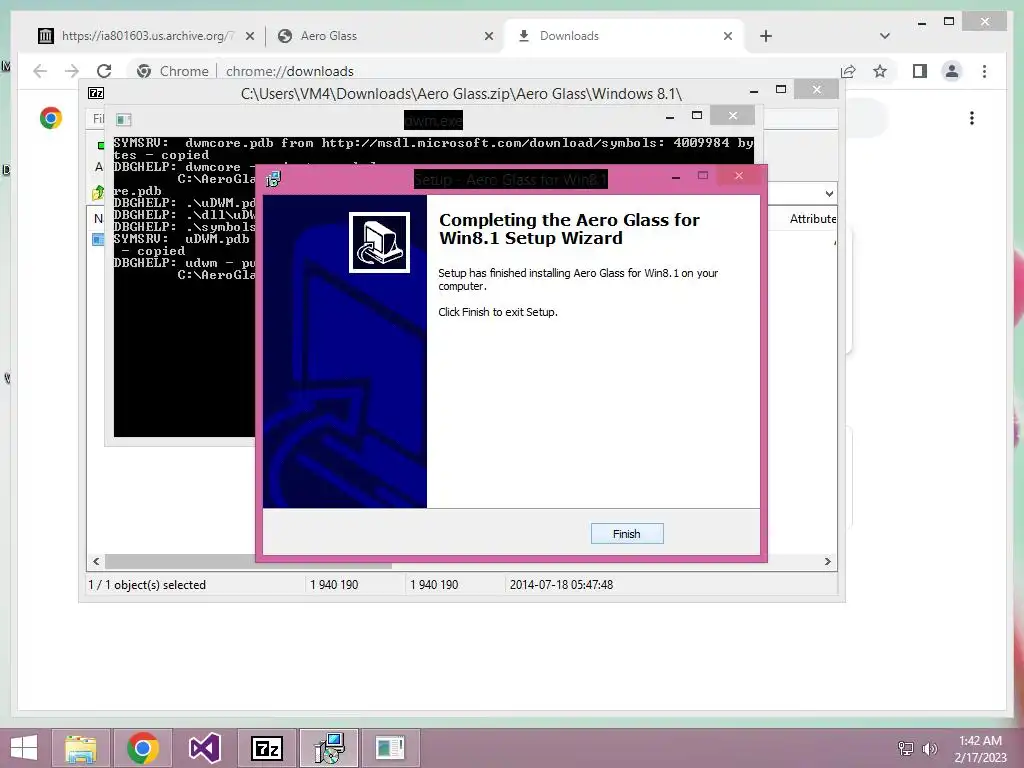
Task: Open the Chrome profile avatar menu
Action: [952, 71]
